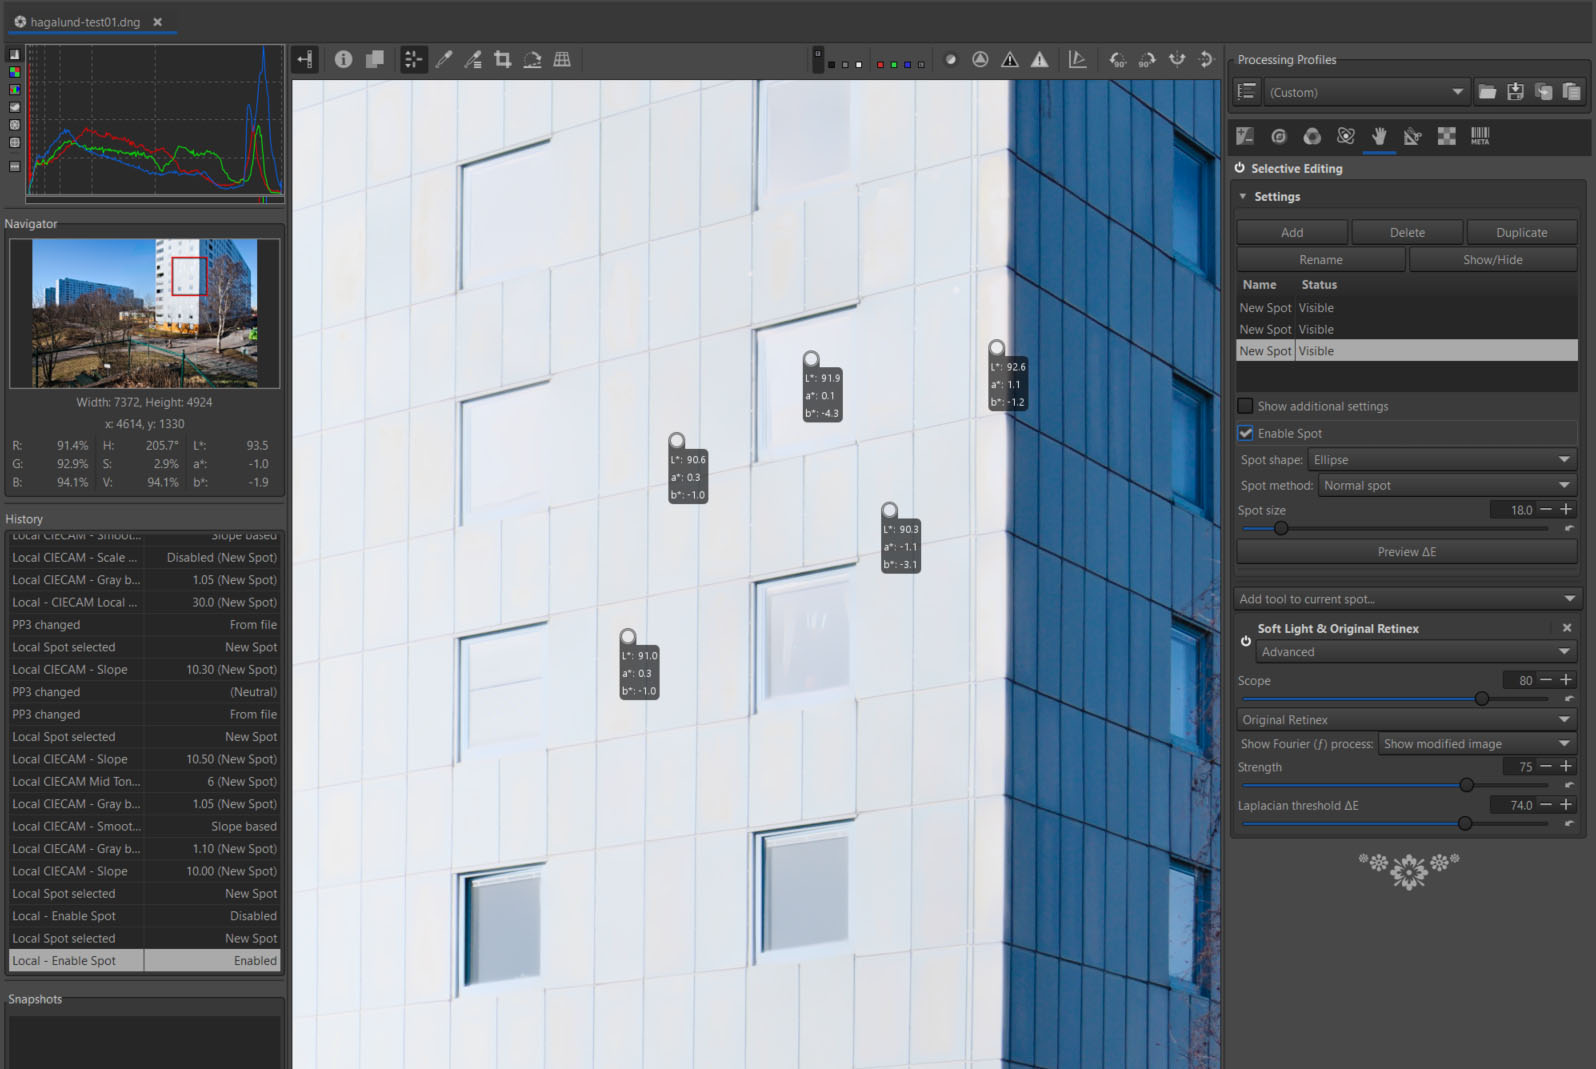The height and width of the screenshot is (1069, 1596).
Task: Activate the white balance color picker tool
Action: point(443,60)
